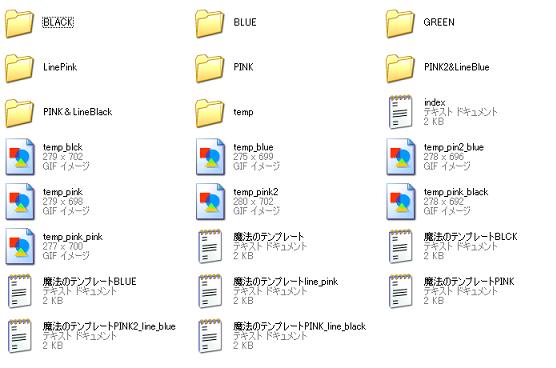Select the temp folder icon
Screen dimensions: 556x368
point(210,113)
